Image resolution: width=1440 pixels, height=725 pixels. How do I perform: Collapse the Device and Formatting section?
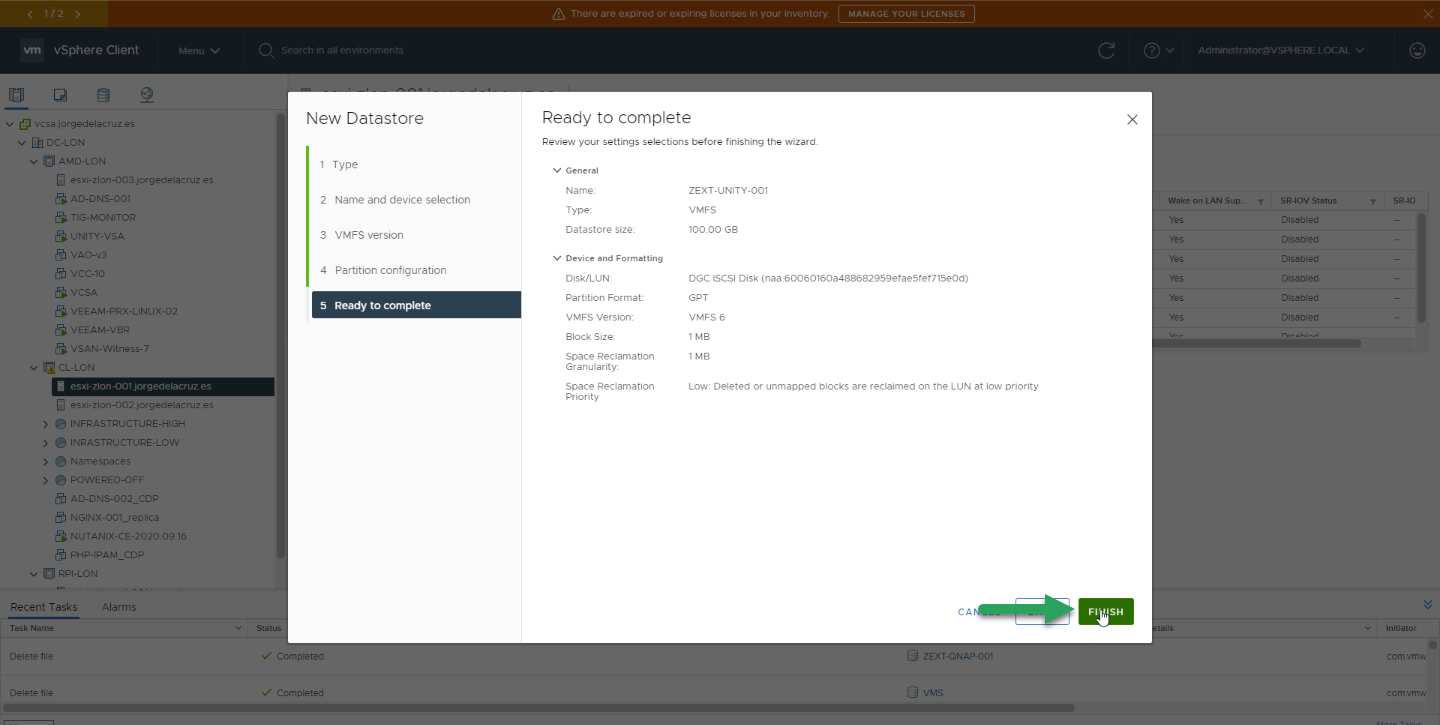557,258
